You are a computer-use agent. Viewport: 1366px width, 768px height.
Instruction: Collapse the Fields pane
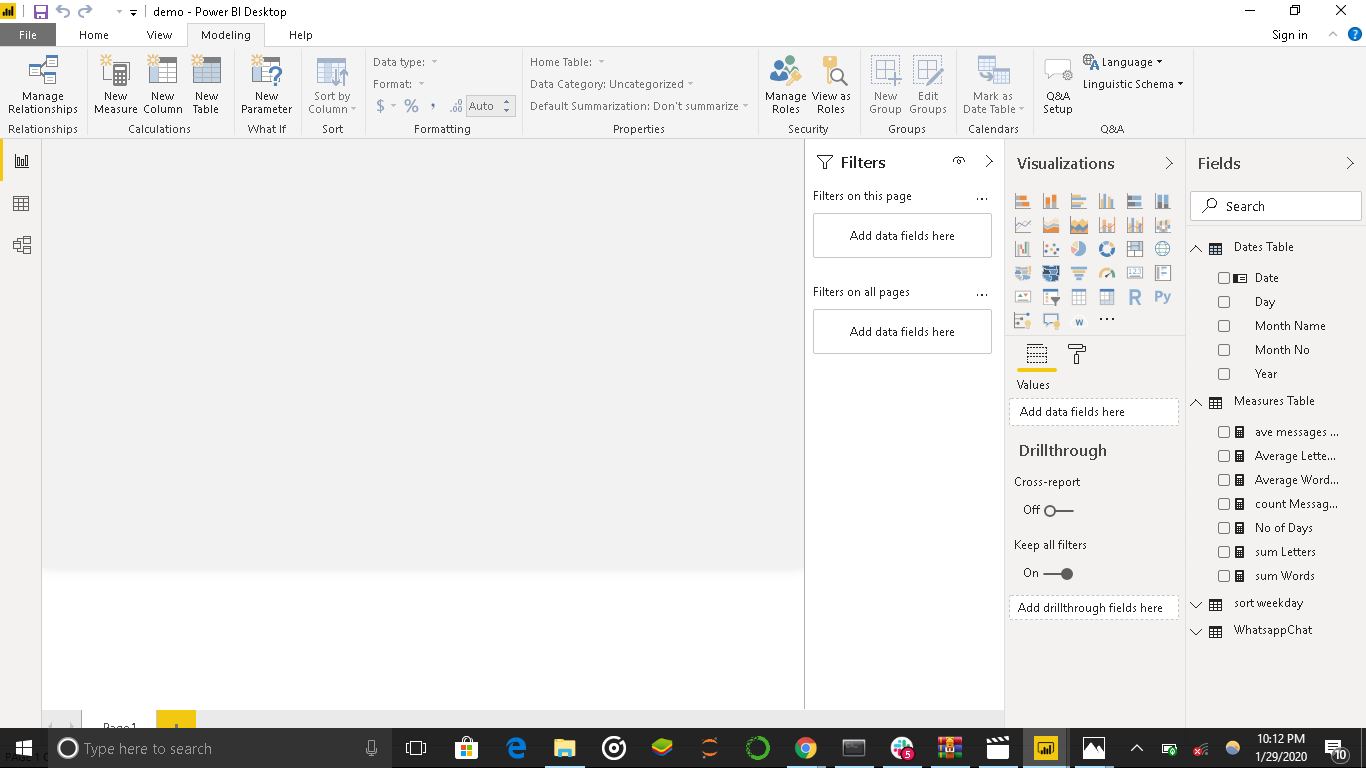[1350, 163]
